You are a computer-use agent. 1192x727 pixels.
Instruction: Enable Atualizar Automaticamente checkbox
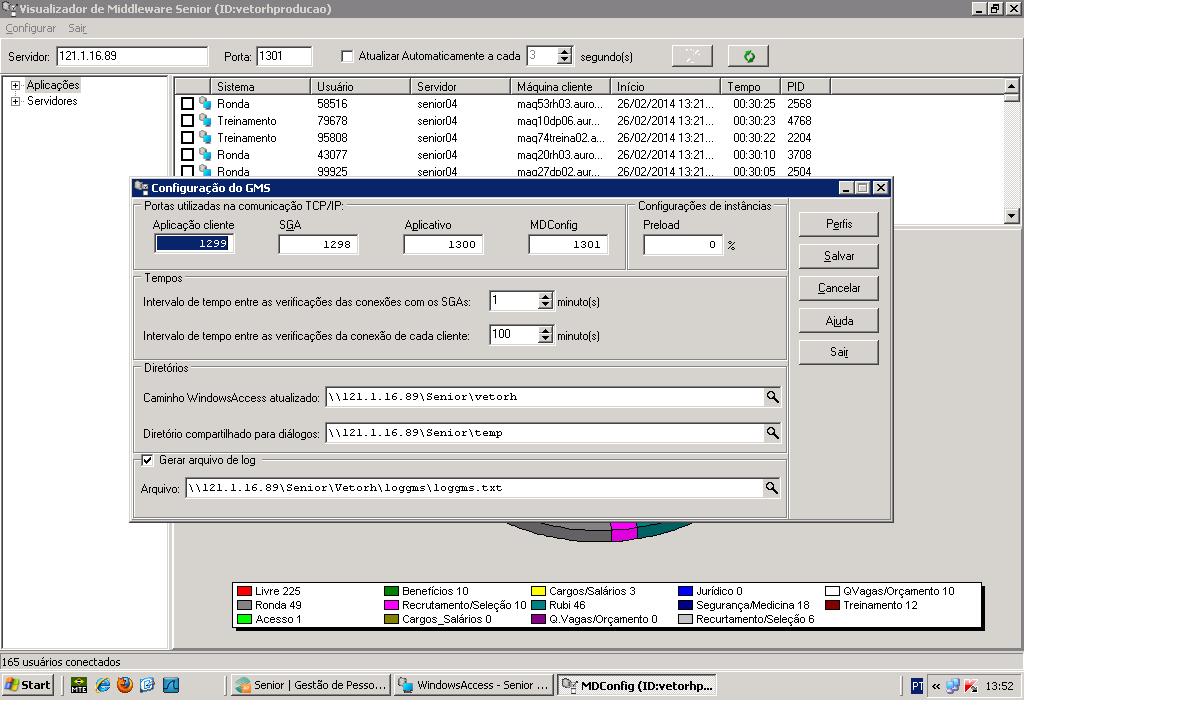(347, 56)
